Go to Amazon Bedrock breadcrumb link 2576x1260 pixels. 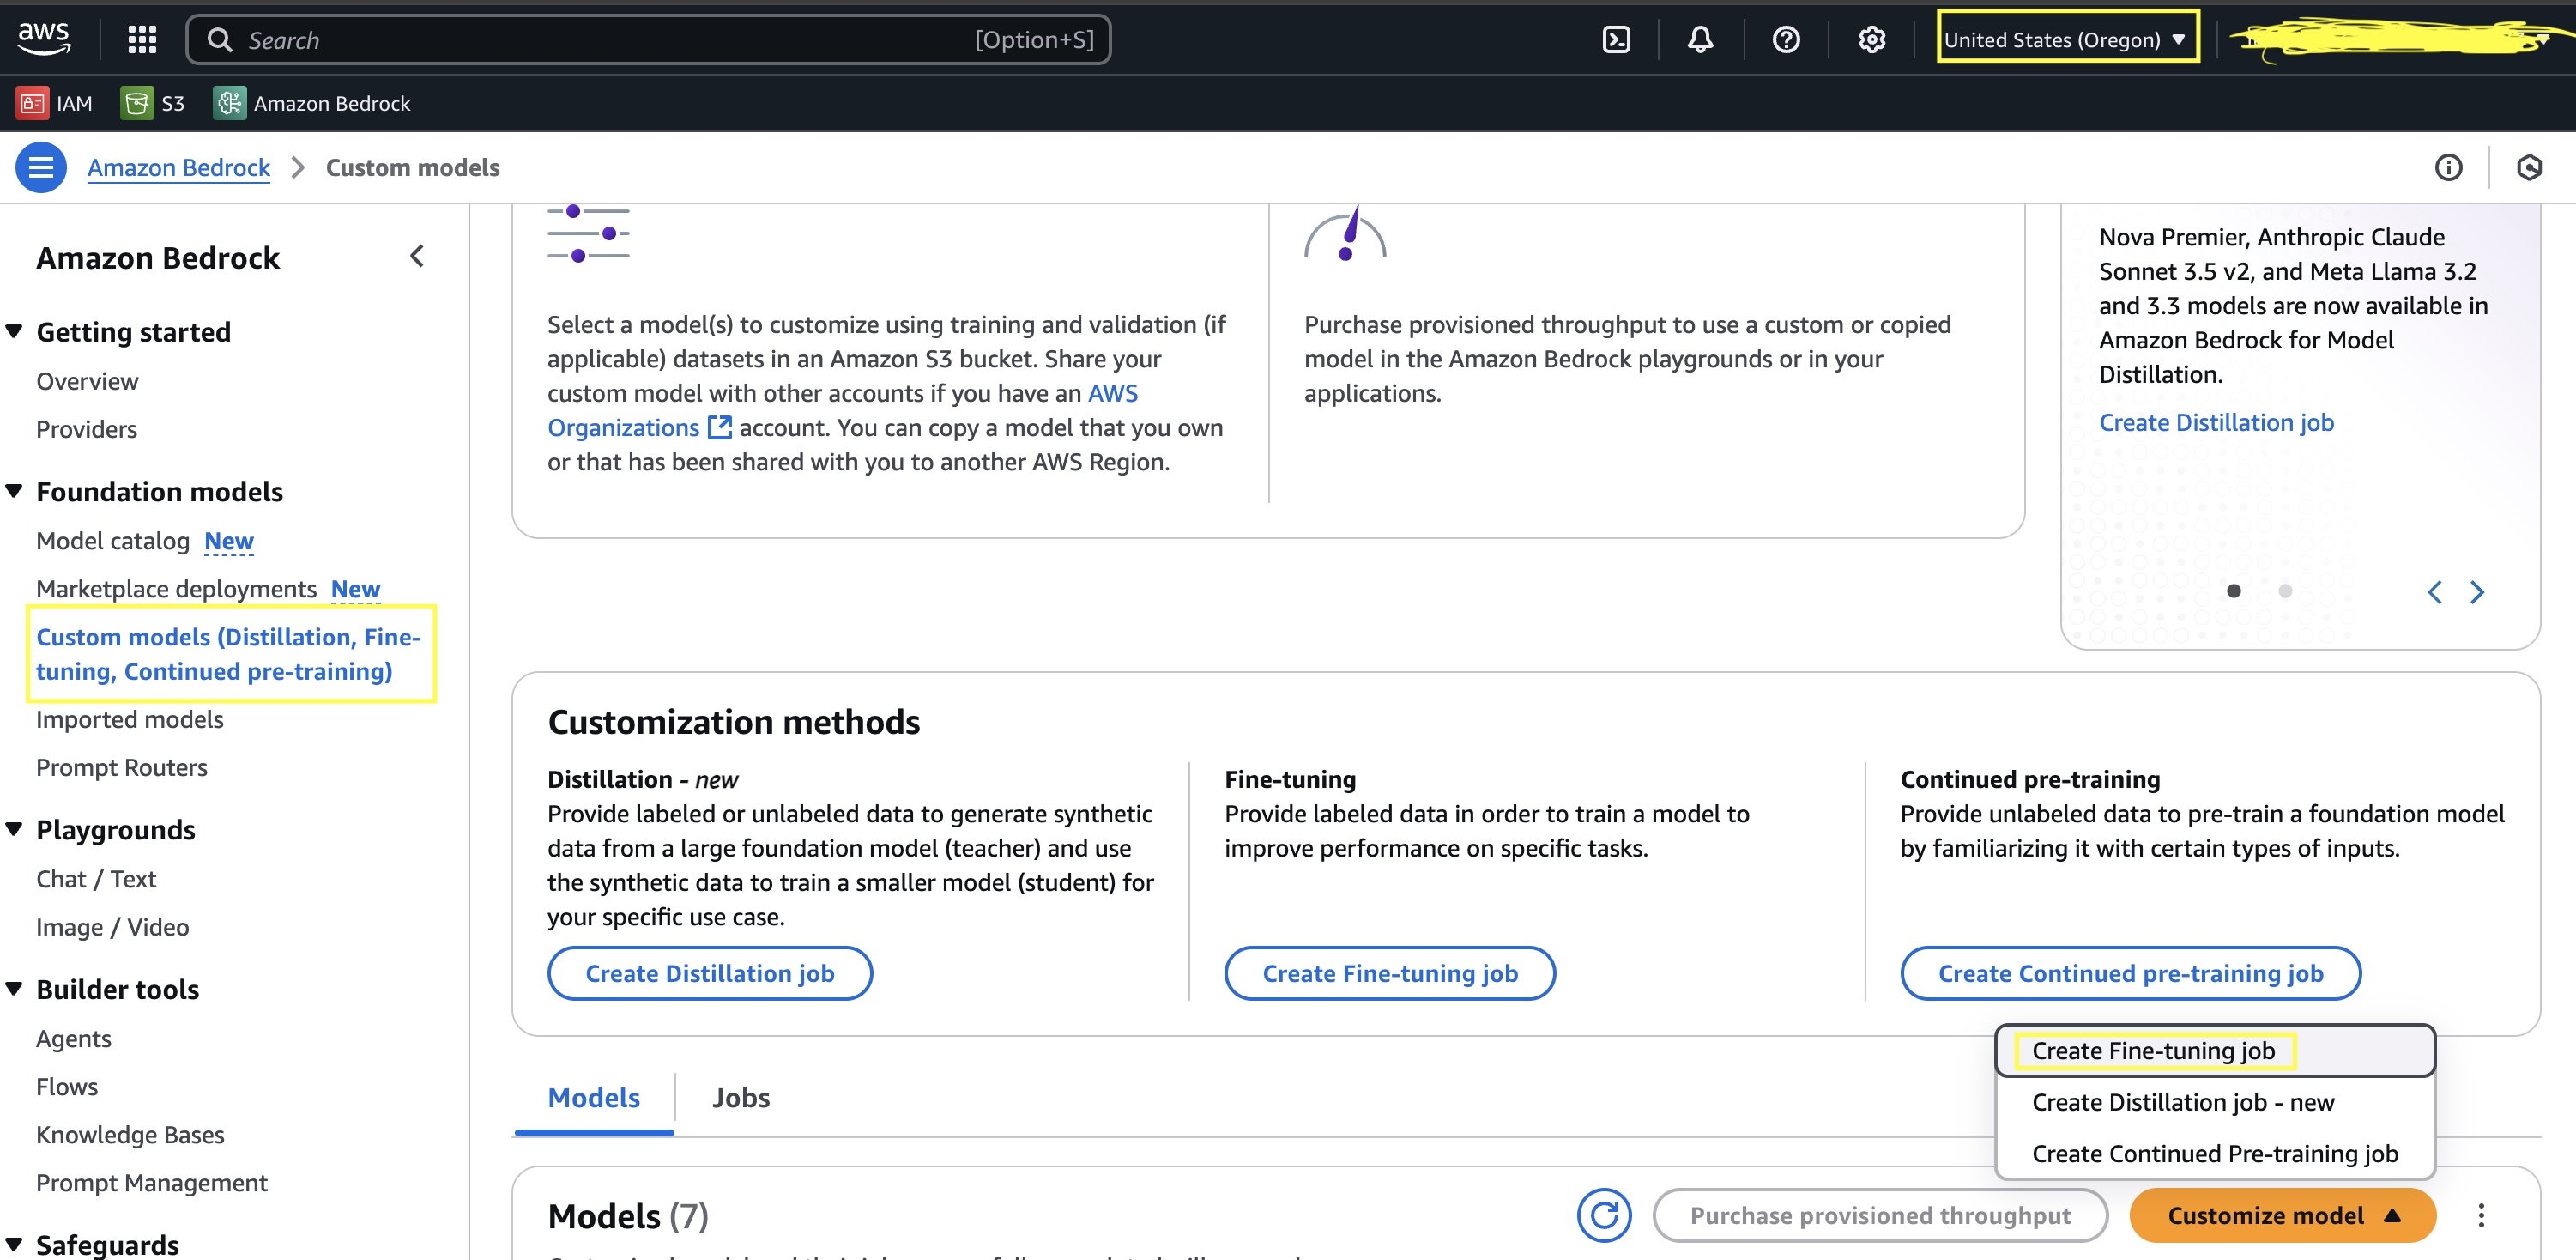click(x=178, y=167)
